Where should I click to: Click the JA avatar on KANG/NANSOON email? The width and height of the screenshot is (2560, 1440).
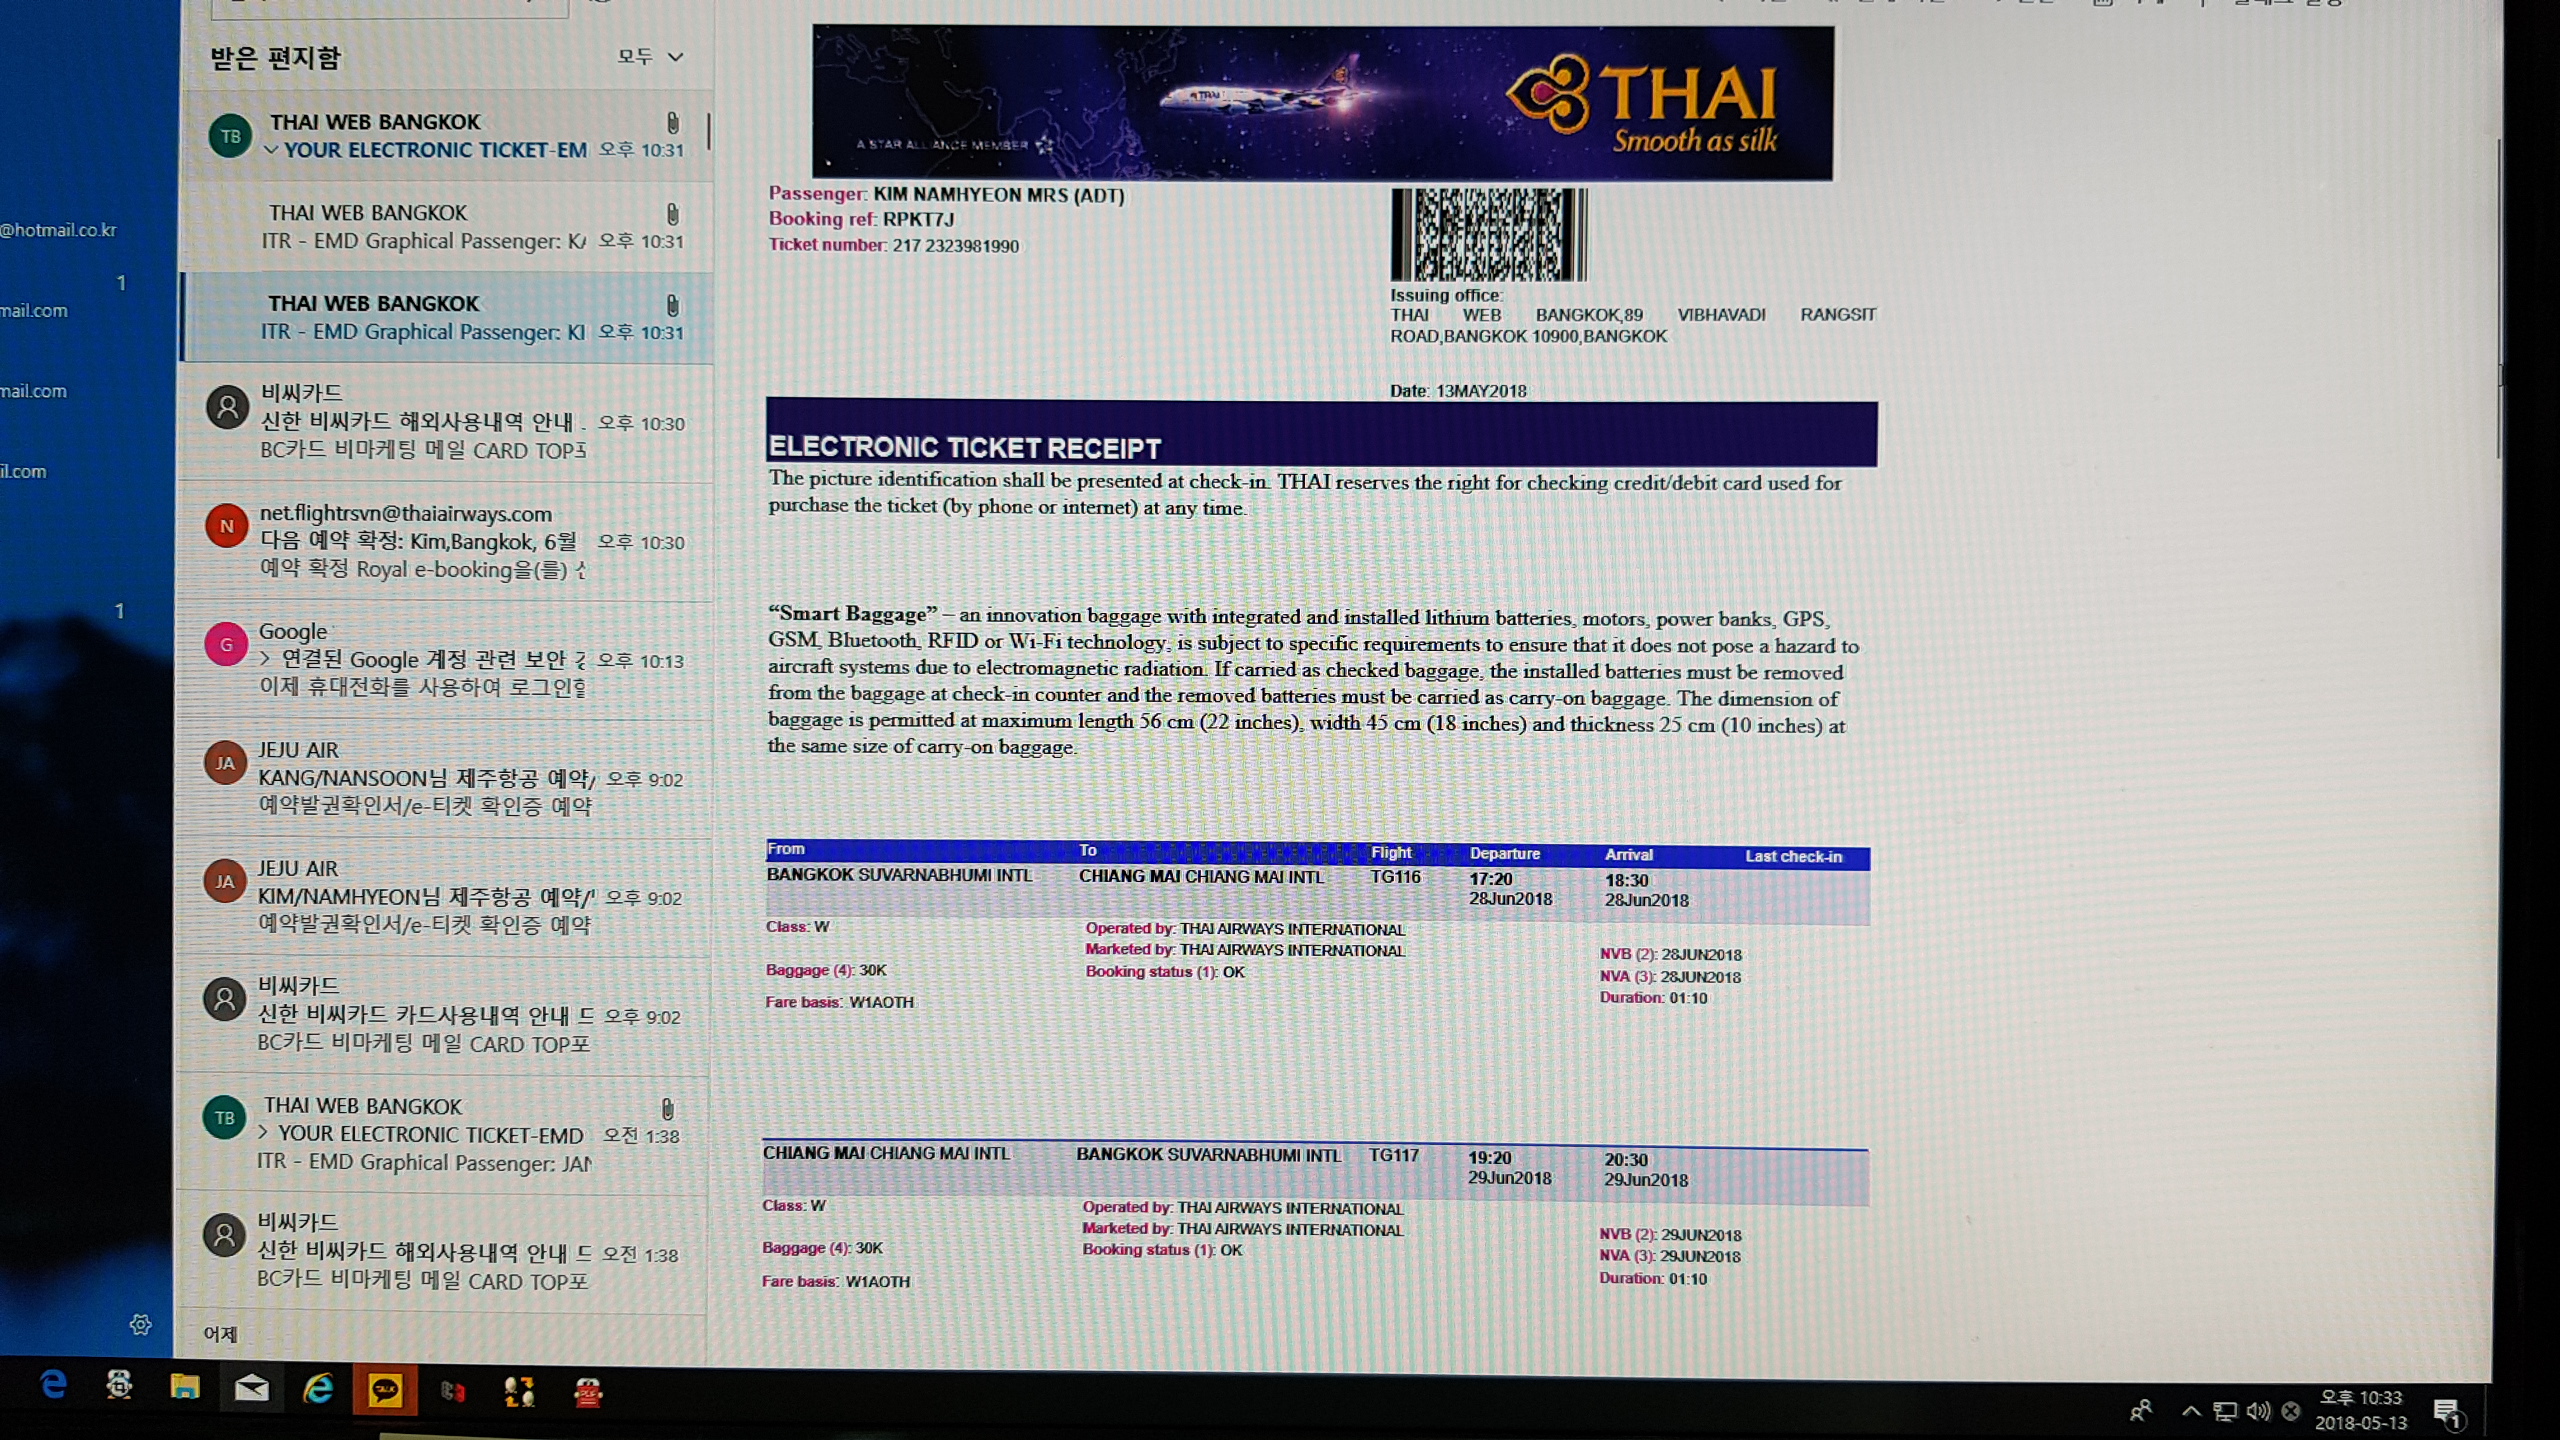point(225,763)
